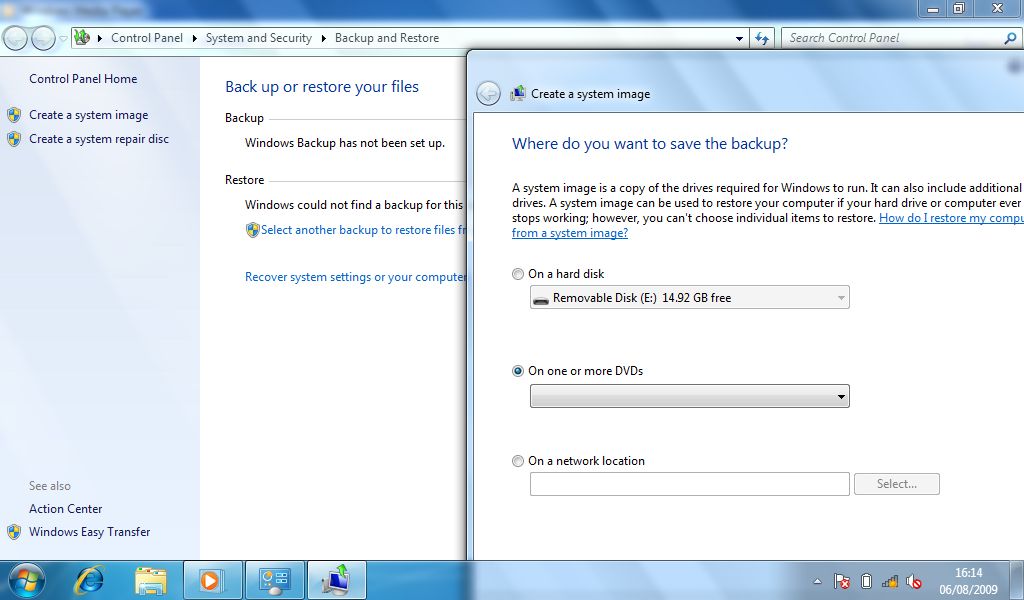Select the On a network location option
The width and height of the screenshot is (1024, 600).
(518, 461)
